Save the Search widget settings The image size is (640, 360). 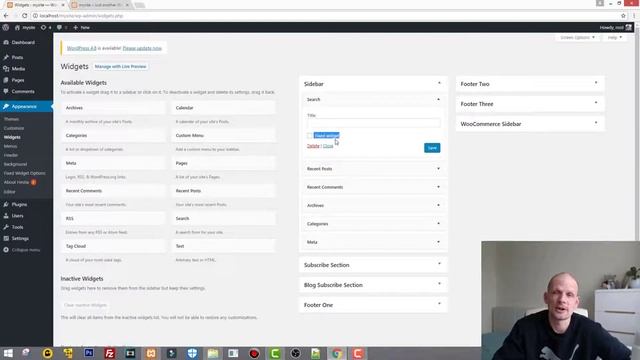pyautogui.click(x=432, y=148)
